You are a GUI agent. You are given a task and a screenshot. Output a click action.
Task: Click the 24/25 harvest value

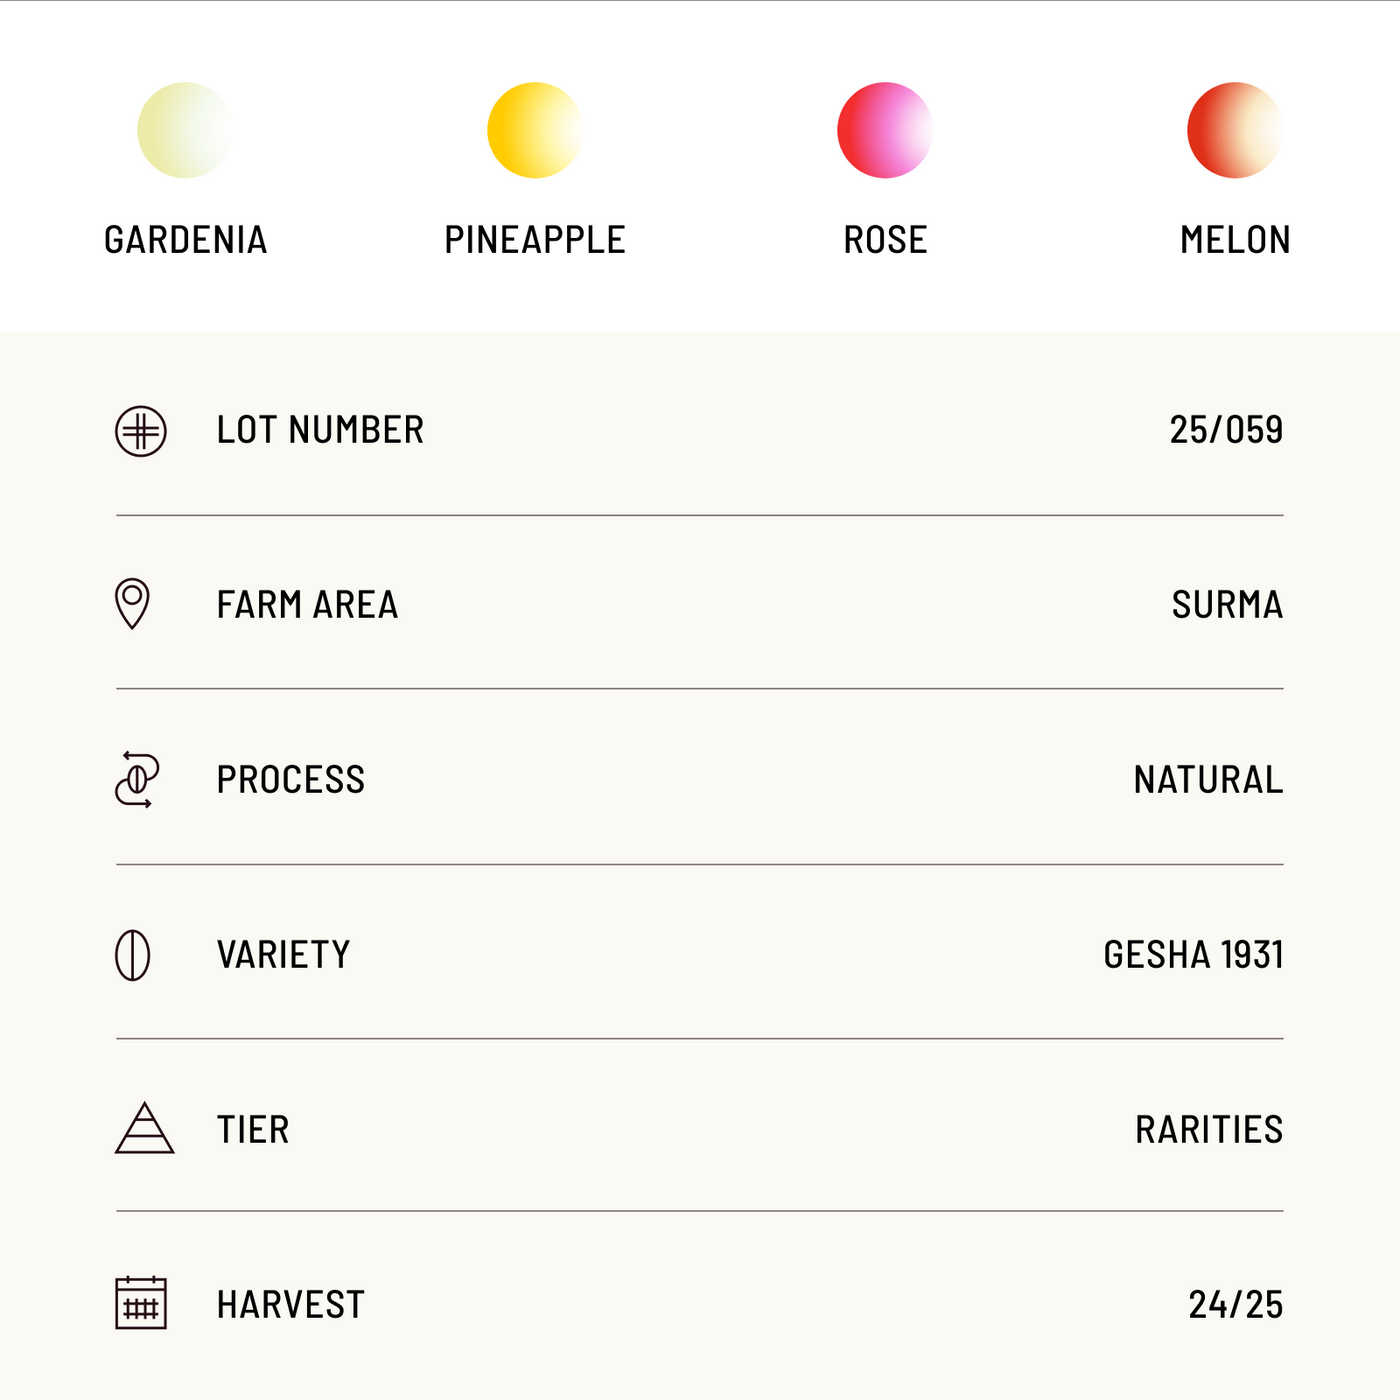tap(1235, 1305)
